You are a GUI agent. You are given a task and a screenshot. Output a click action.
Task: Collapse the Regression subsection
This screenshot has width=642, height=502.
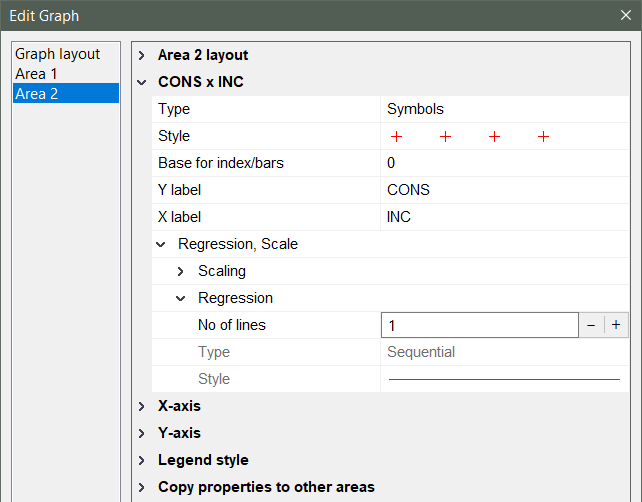click(181, 298)
